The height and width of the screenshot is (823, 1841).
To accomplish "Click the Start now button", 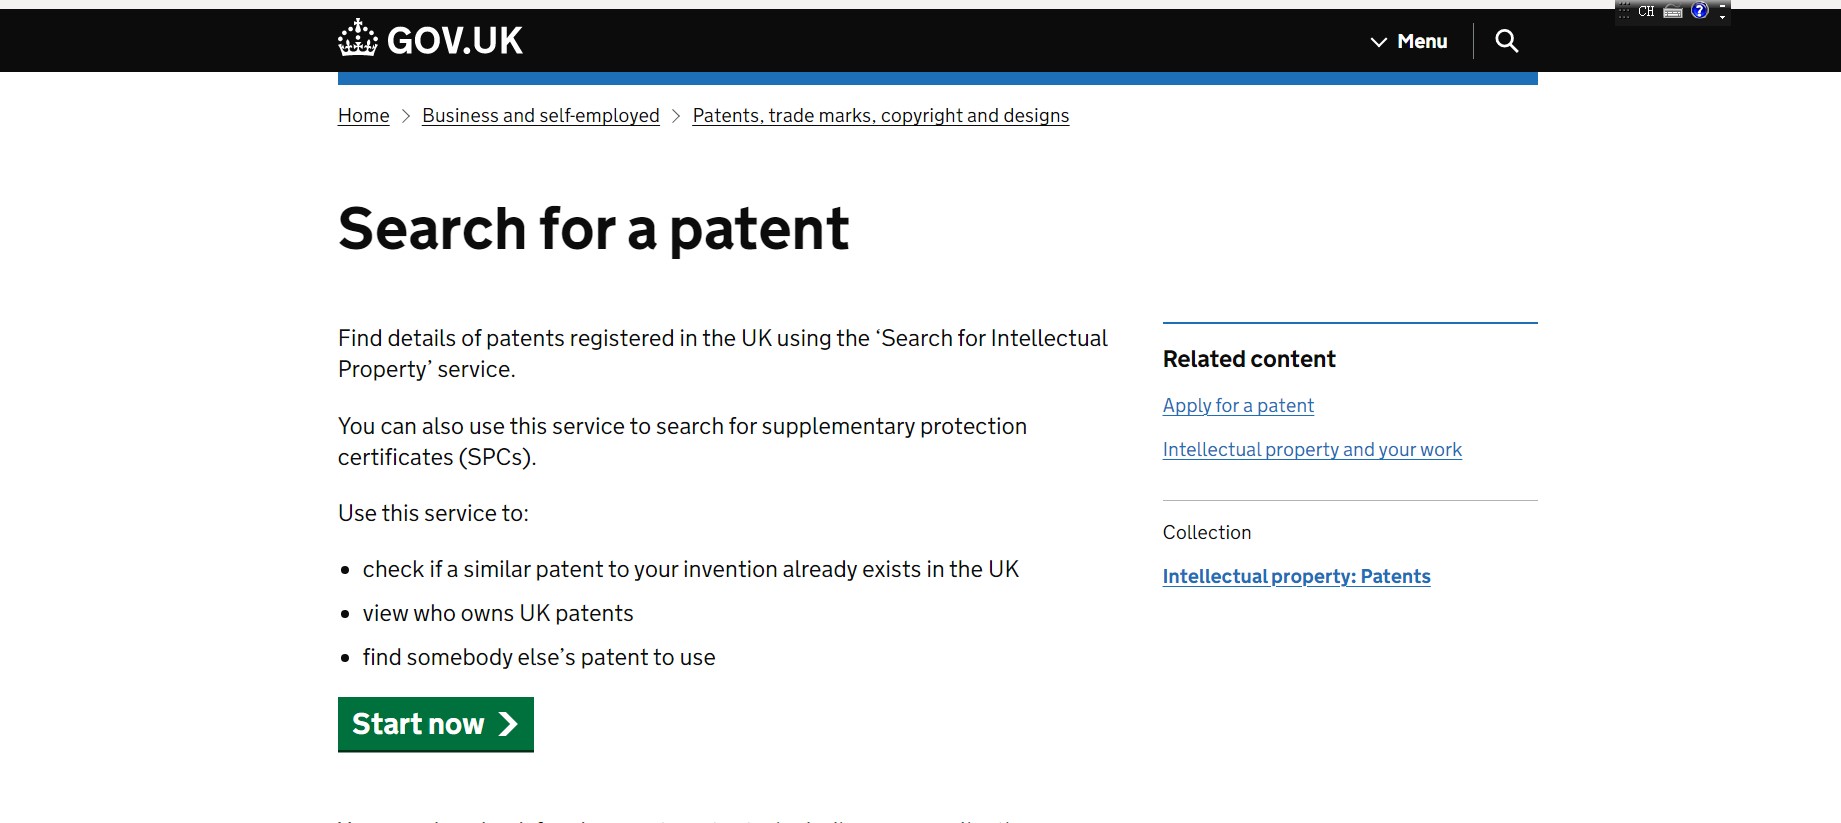I will (436, 724).
